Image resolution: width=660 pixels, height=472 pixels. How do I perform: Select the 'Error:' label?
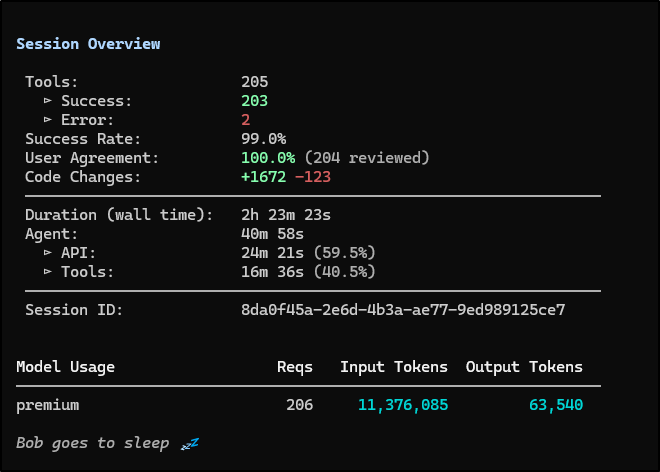(88, 120)
